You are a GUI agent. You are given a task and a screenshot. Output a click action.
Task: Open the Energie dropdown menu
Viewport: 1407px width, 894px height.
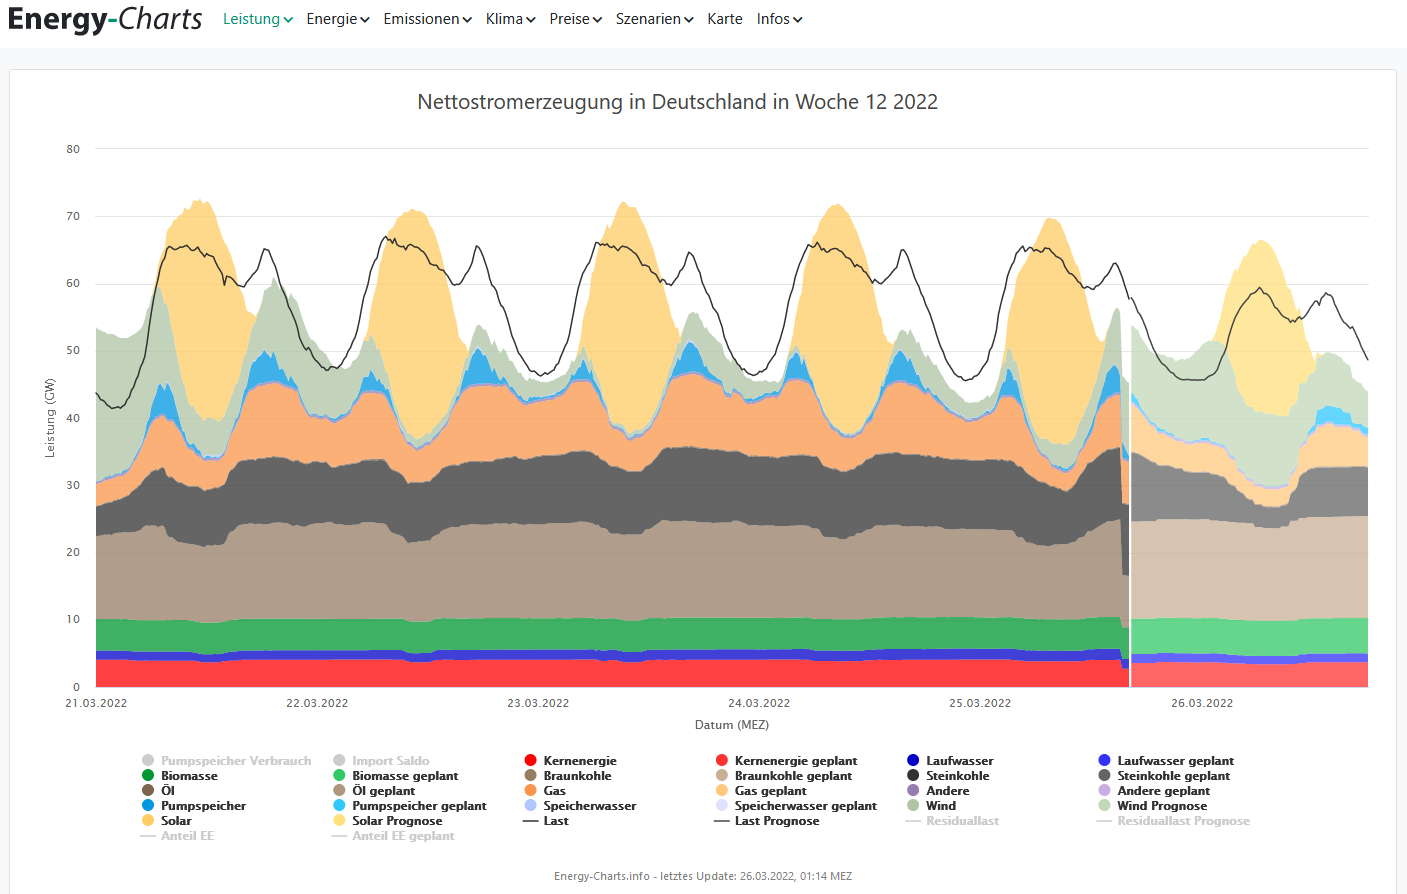point(338,19)
